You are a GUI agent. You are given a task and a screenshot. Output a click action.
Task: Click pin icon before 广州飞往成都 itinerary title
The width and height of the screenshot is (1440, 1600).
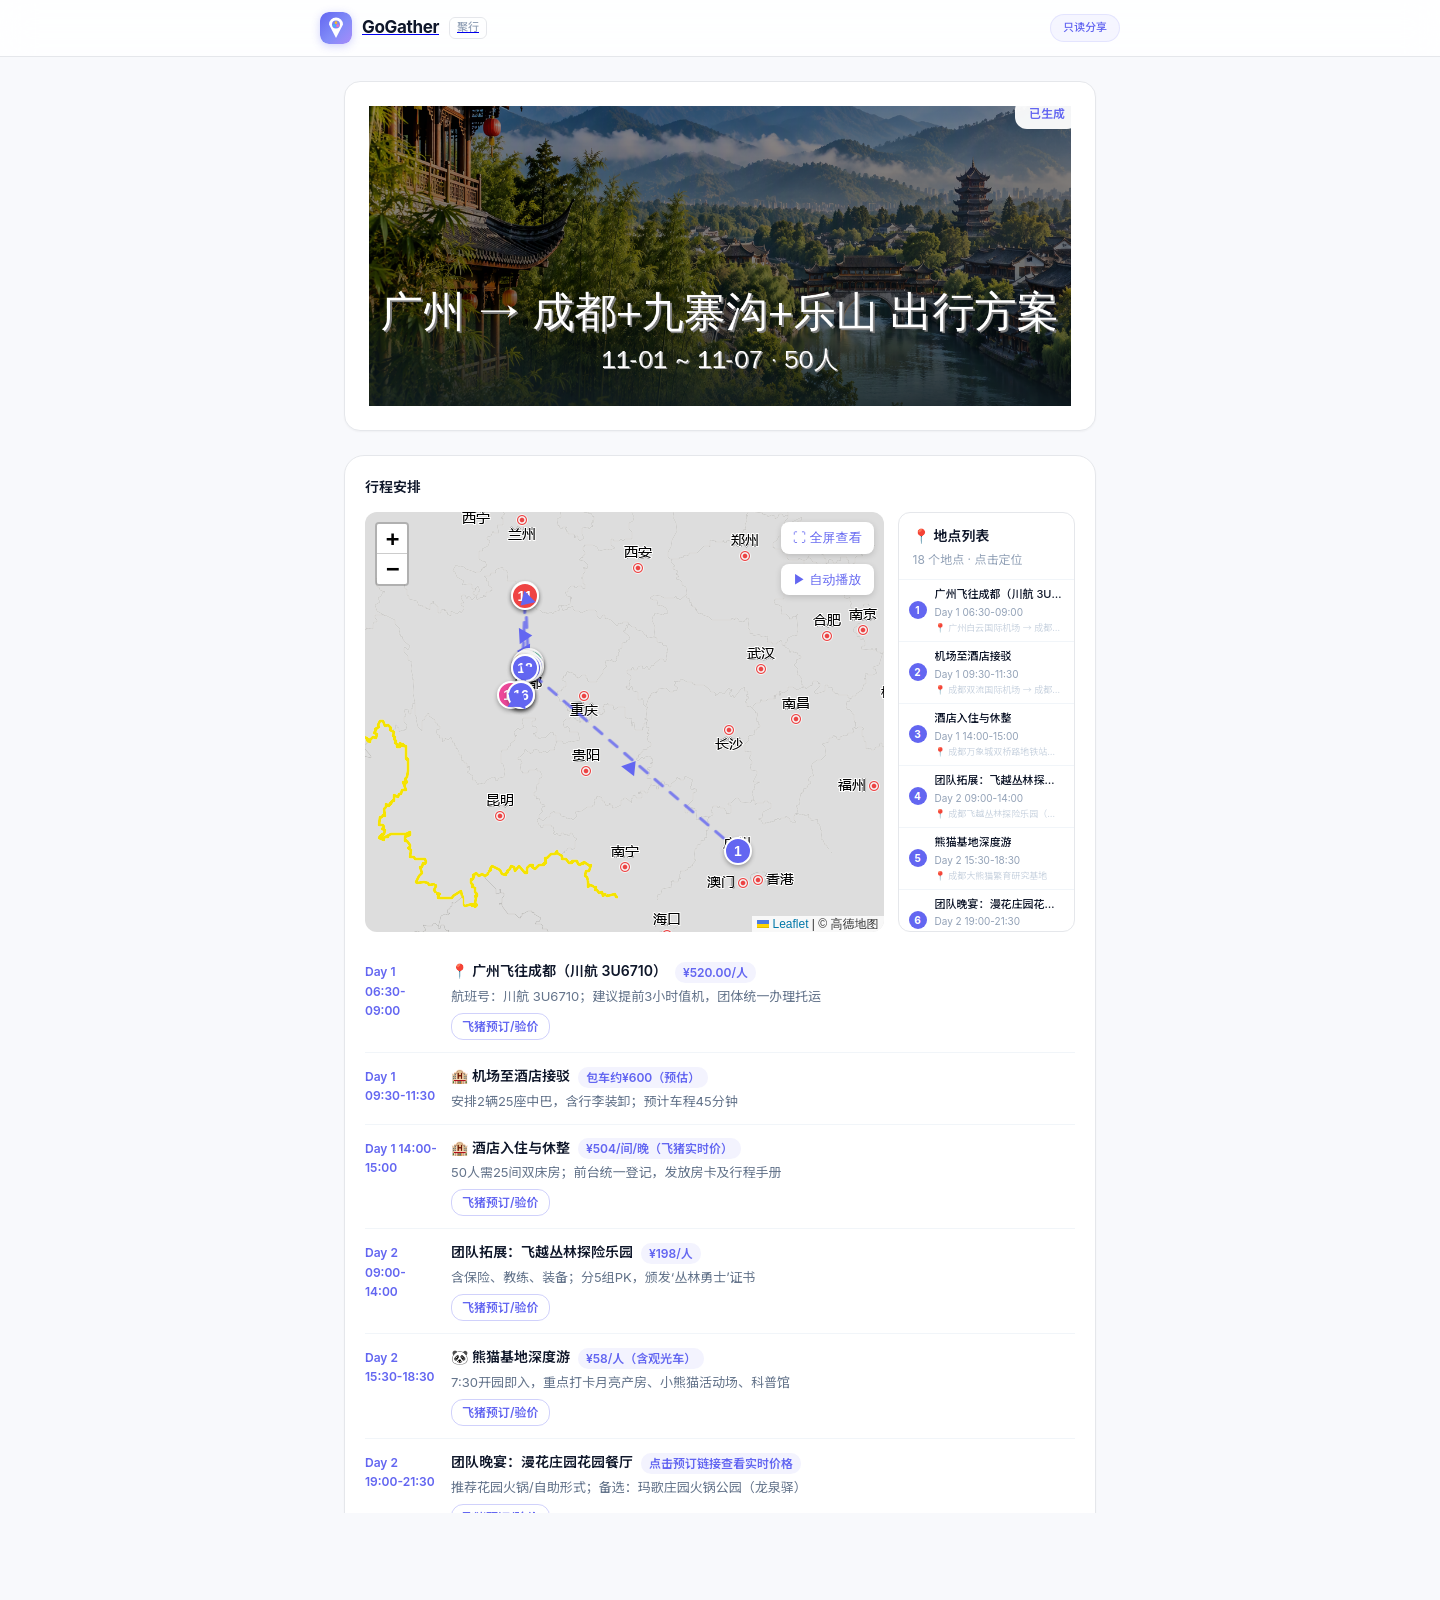click(459, 971)
